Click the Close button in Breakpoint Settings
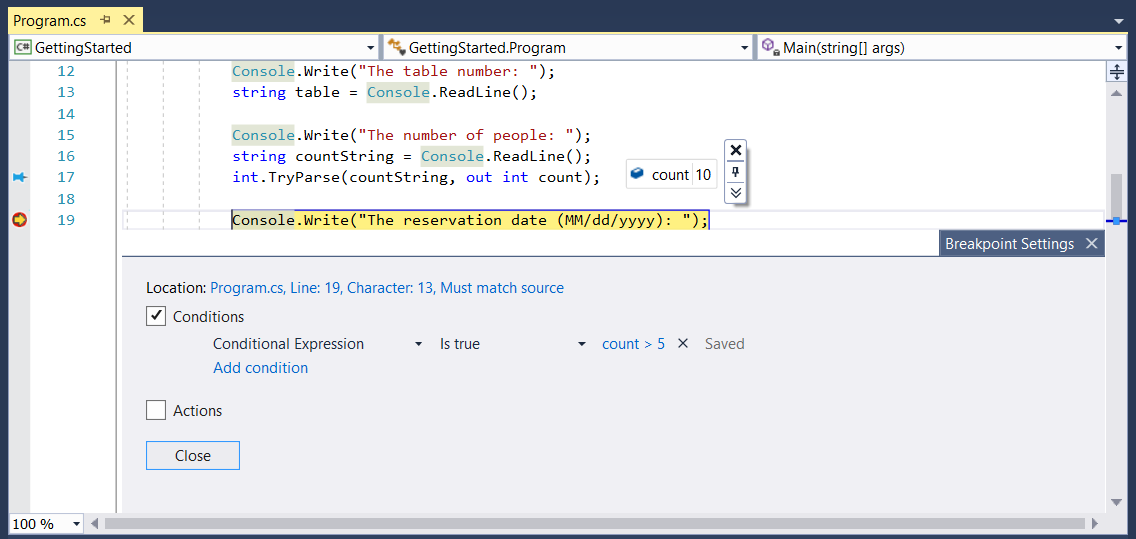Screen dimensions: 1136x539 click(x=193, y=456)
